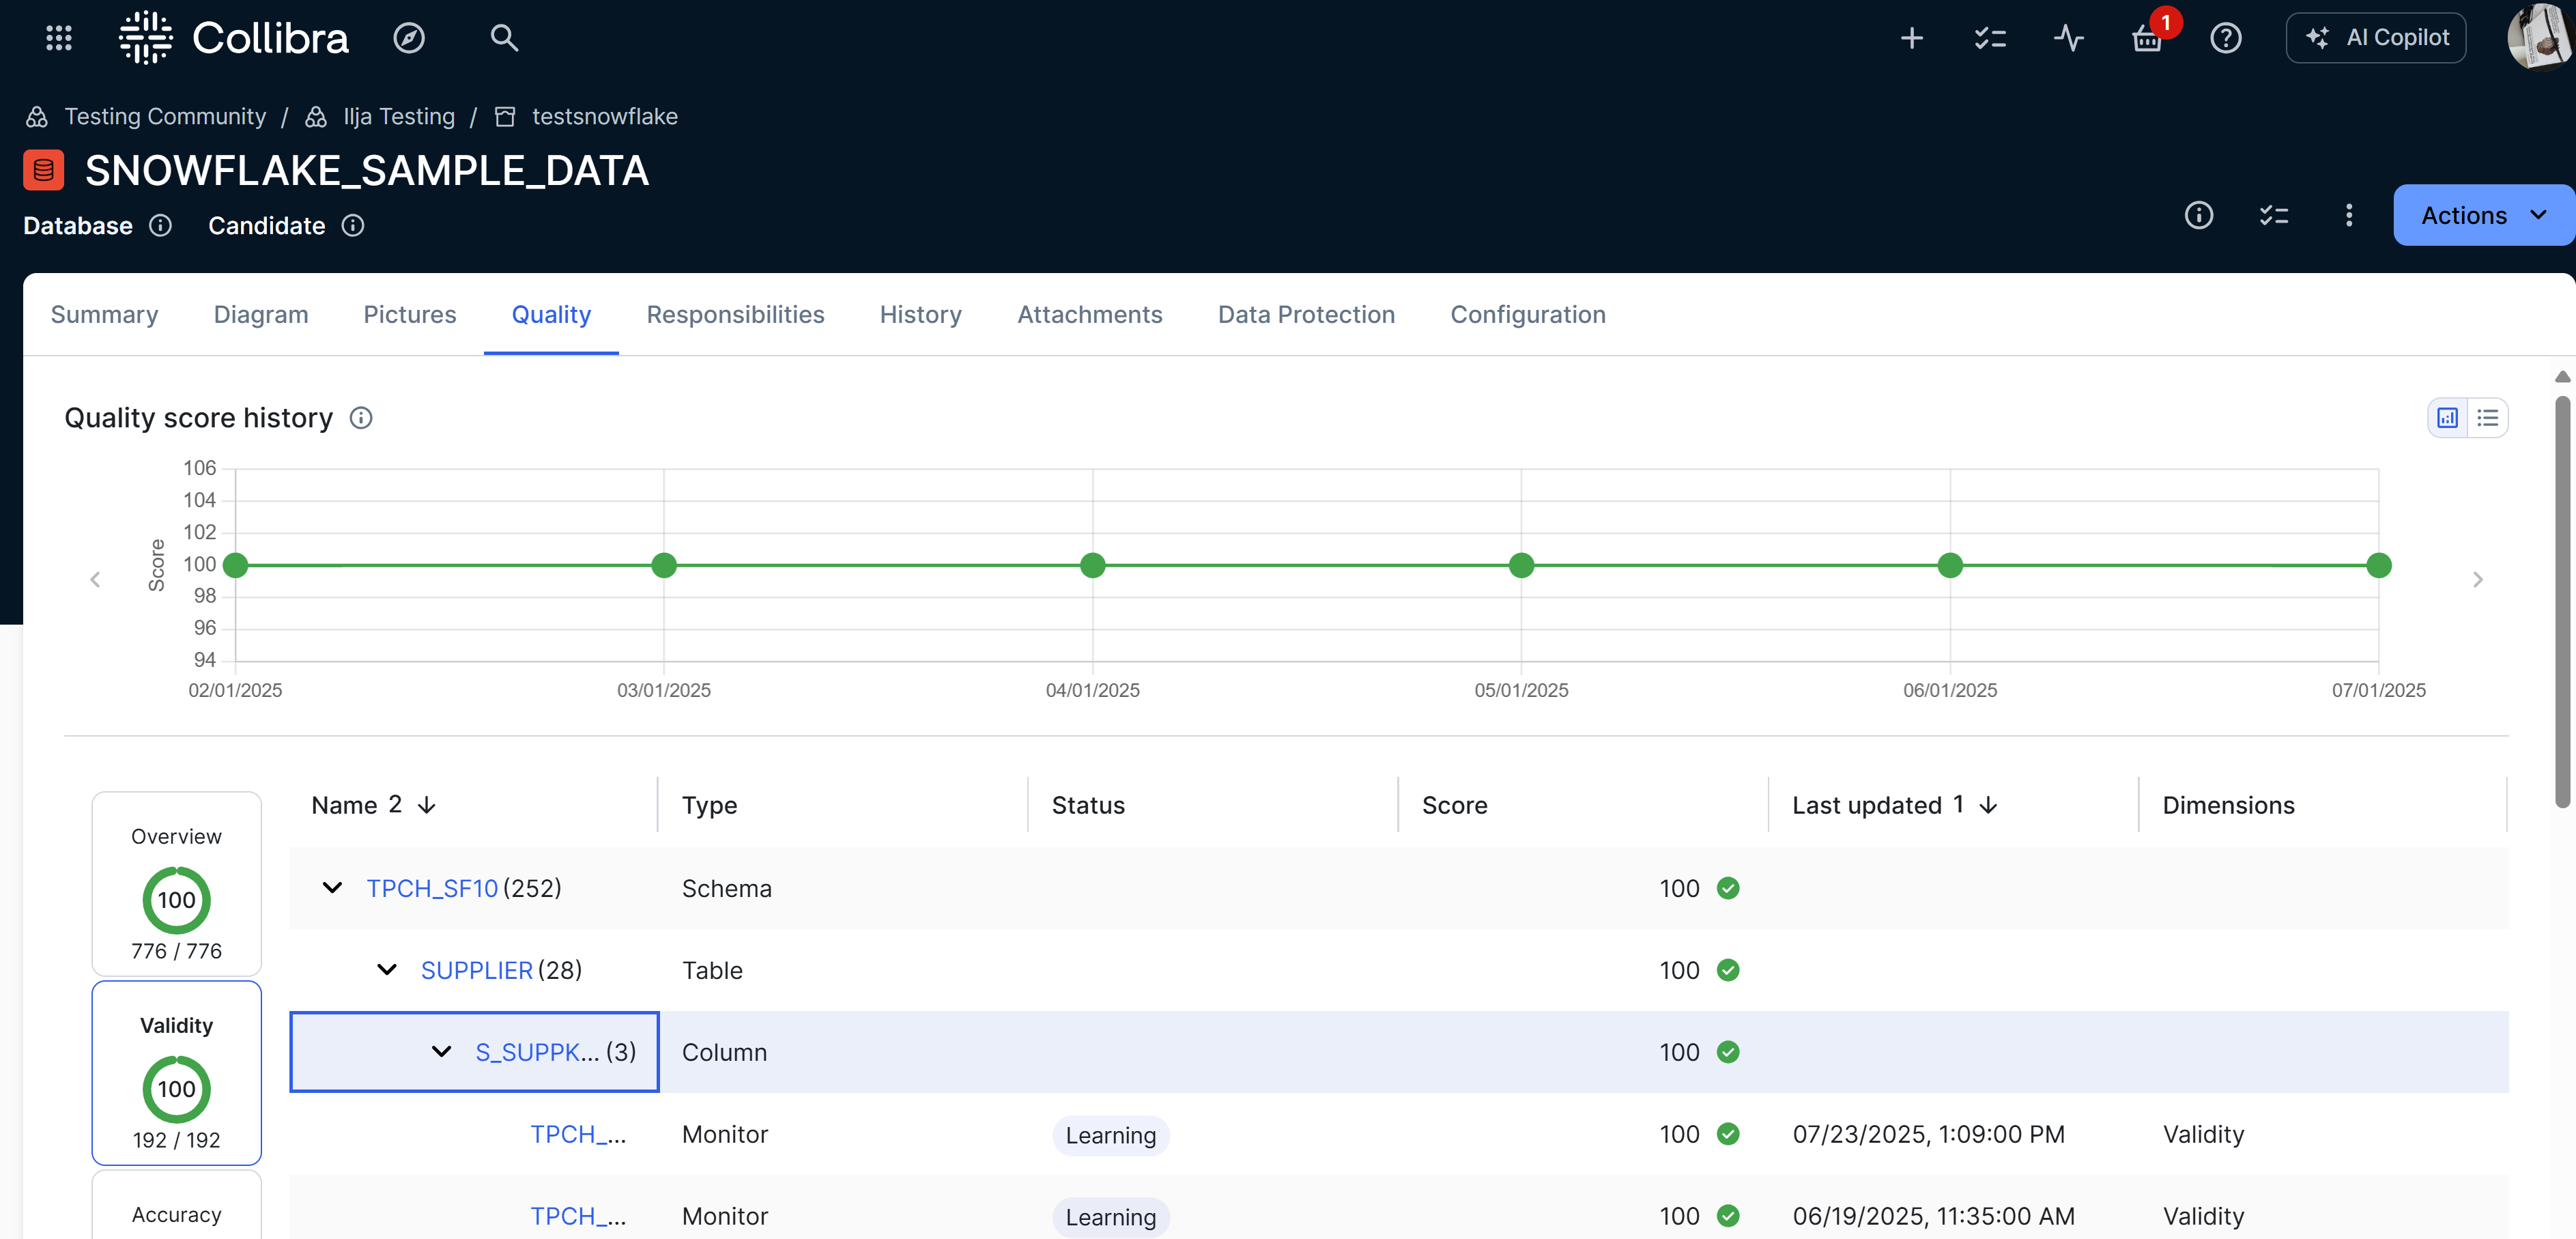Switch to chart view toggle
The image size is (2576, 1239).
pos(2447,418)
